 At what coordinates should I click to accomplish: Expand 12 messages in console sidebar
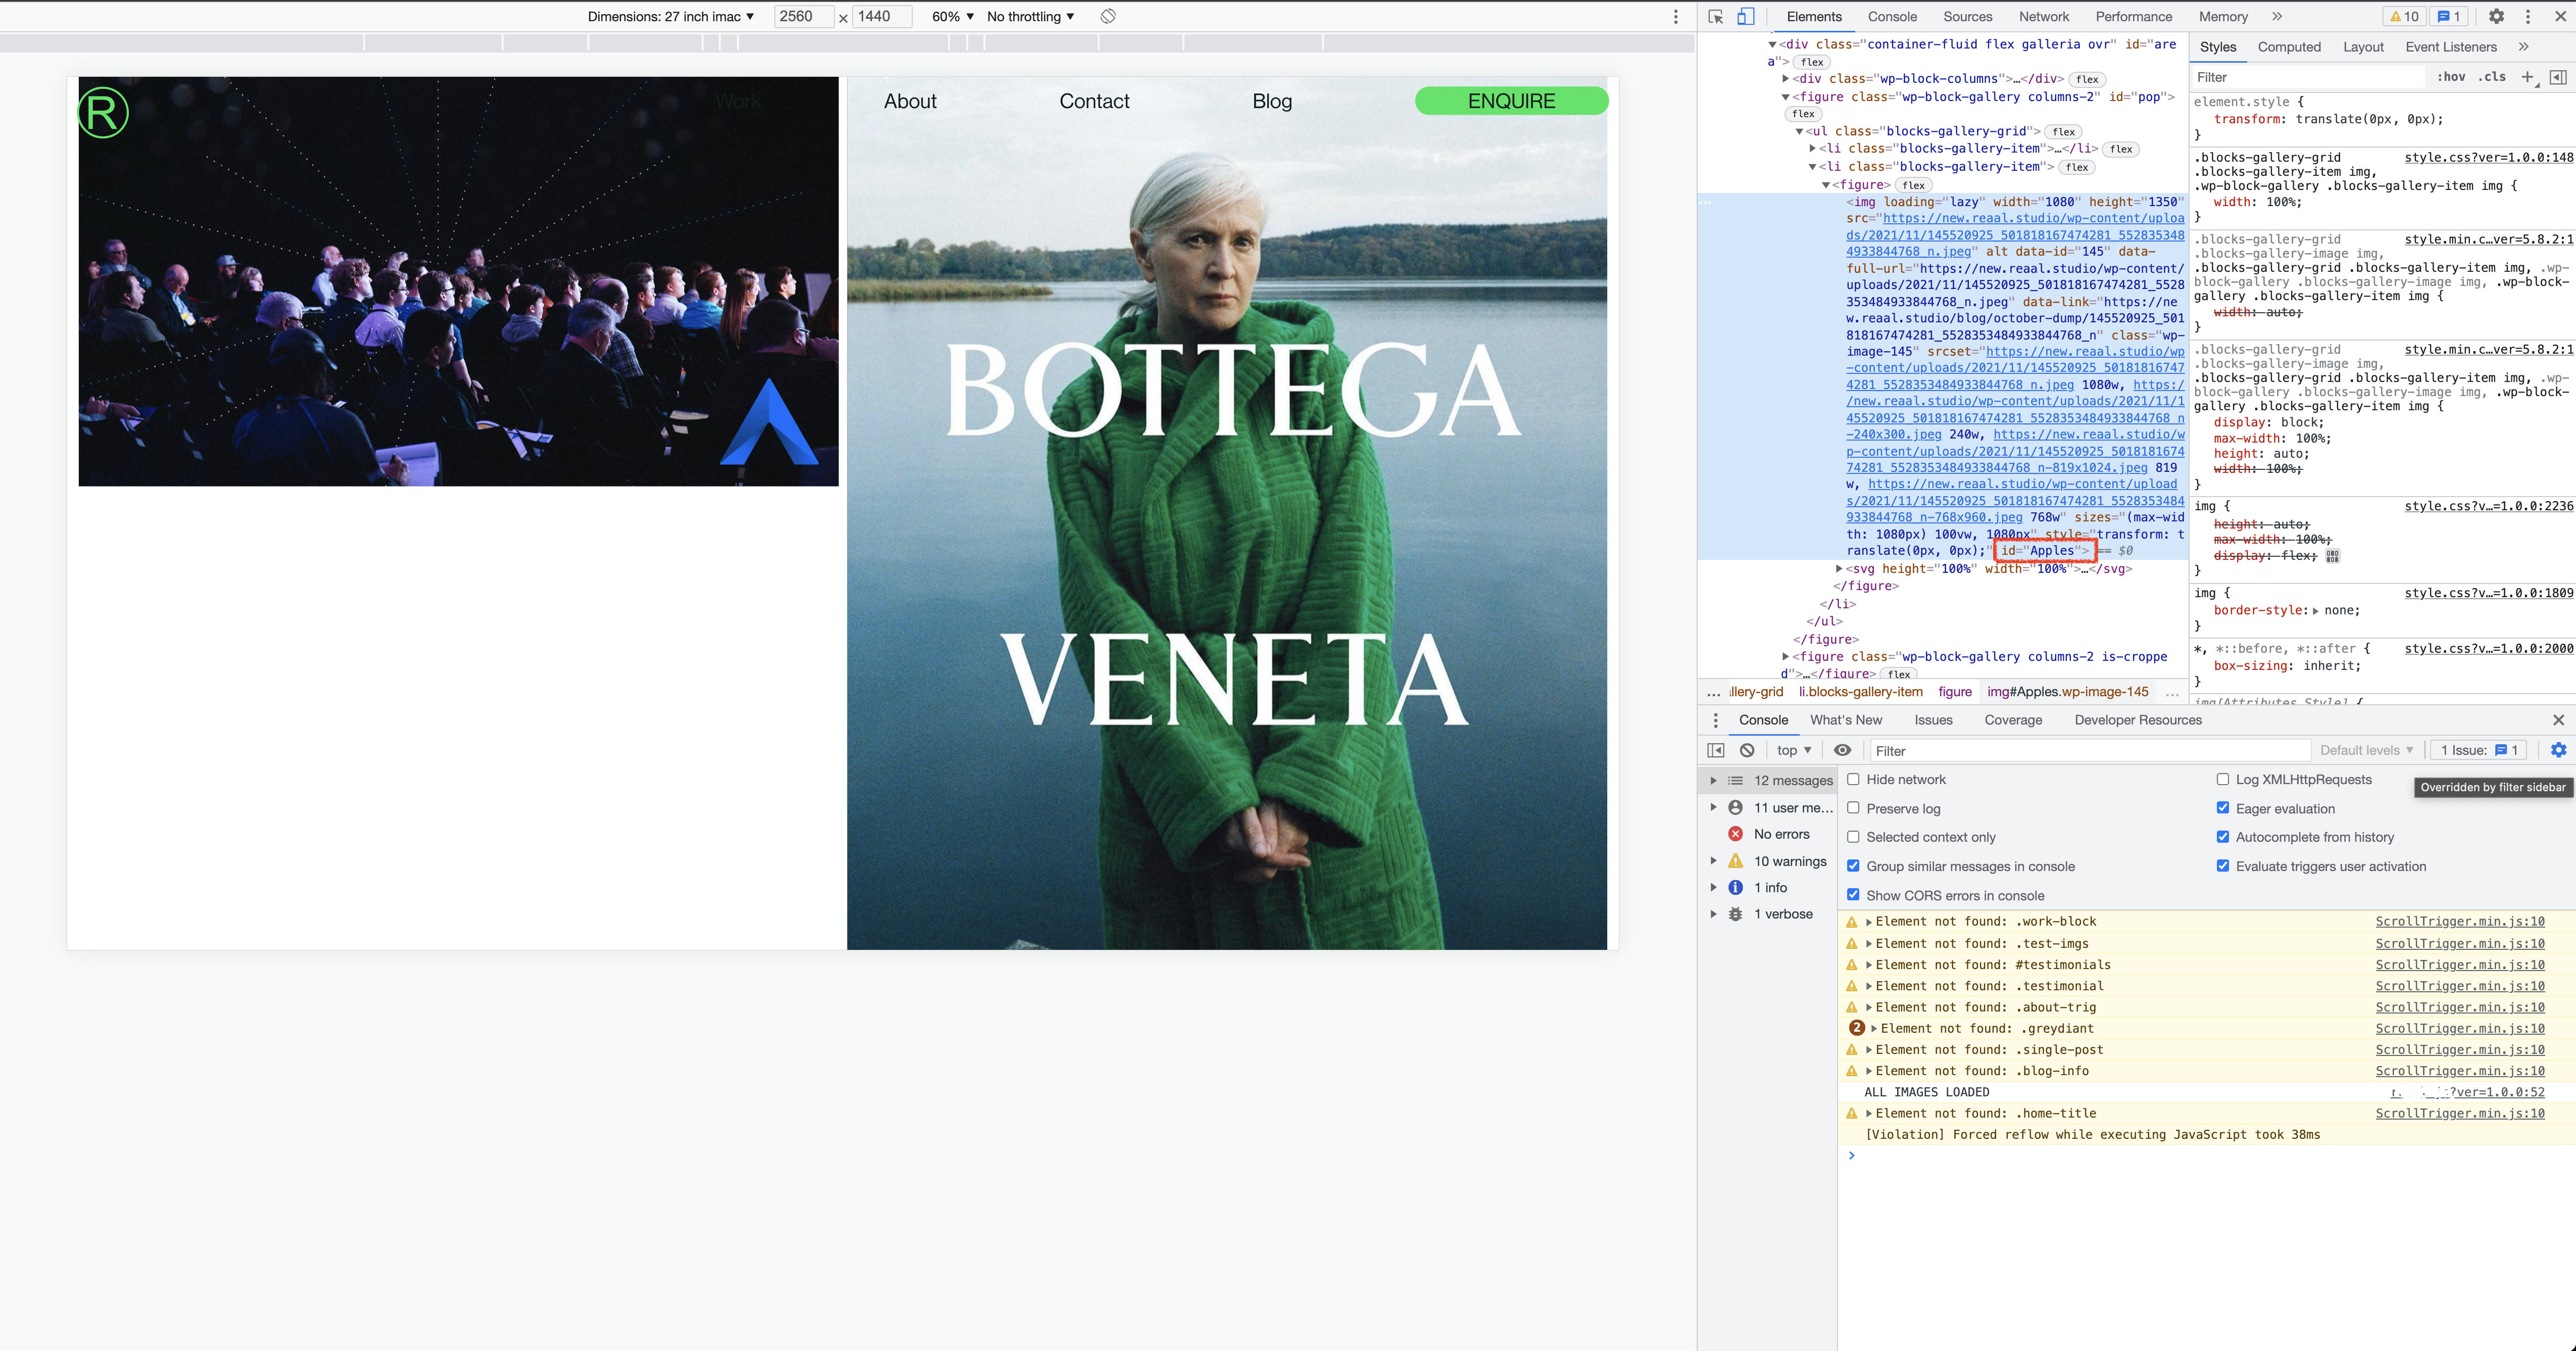[1713, 780]
